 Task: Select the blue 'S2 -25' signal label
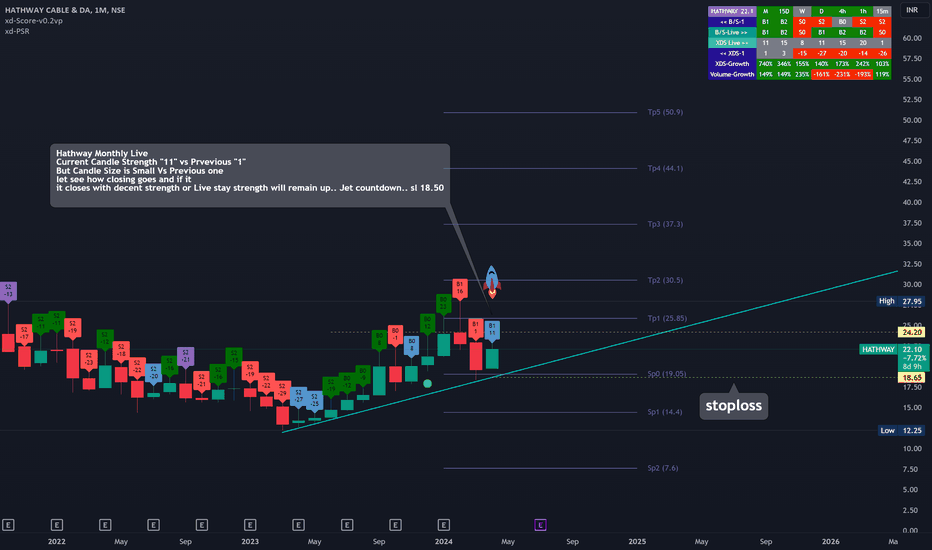[314, 400]
